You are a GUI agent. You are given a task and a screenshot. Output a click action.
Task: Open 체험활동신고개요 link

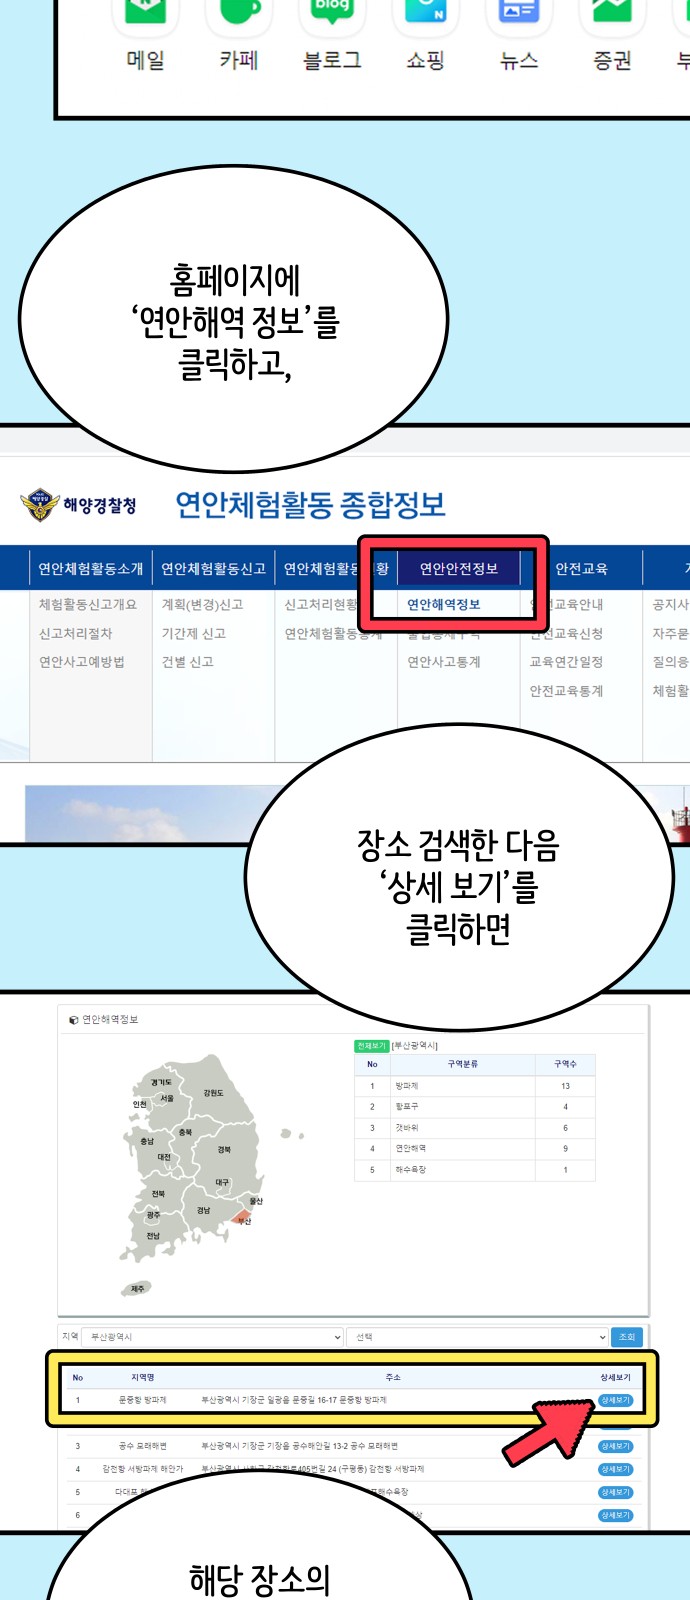[88, 604]
